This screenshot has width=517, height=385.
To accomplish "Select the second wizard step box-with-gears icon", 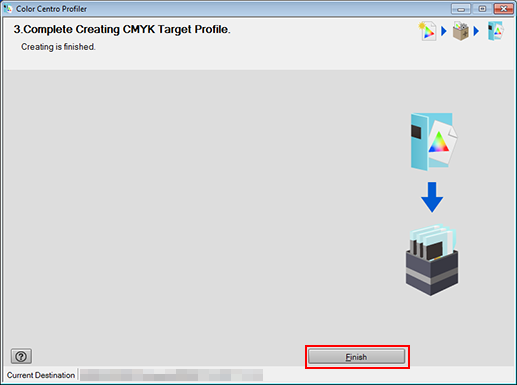I will pos(461,31).
